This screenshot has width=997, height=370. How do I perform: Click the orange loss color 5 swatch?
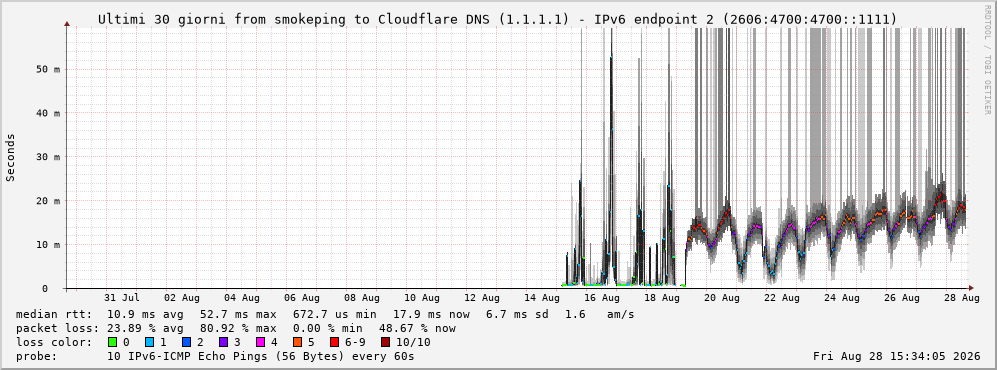coord(297,342)
